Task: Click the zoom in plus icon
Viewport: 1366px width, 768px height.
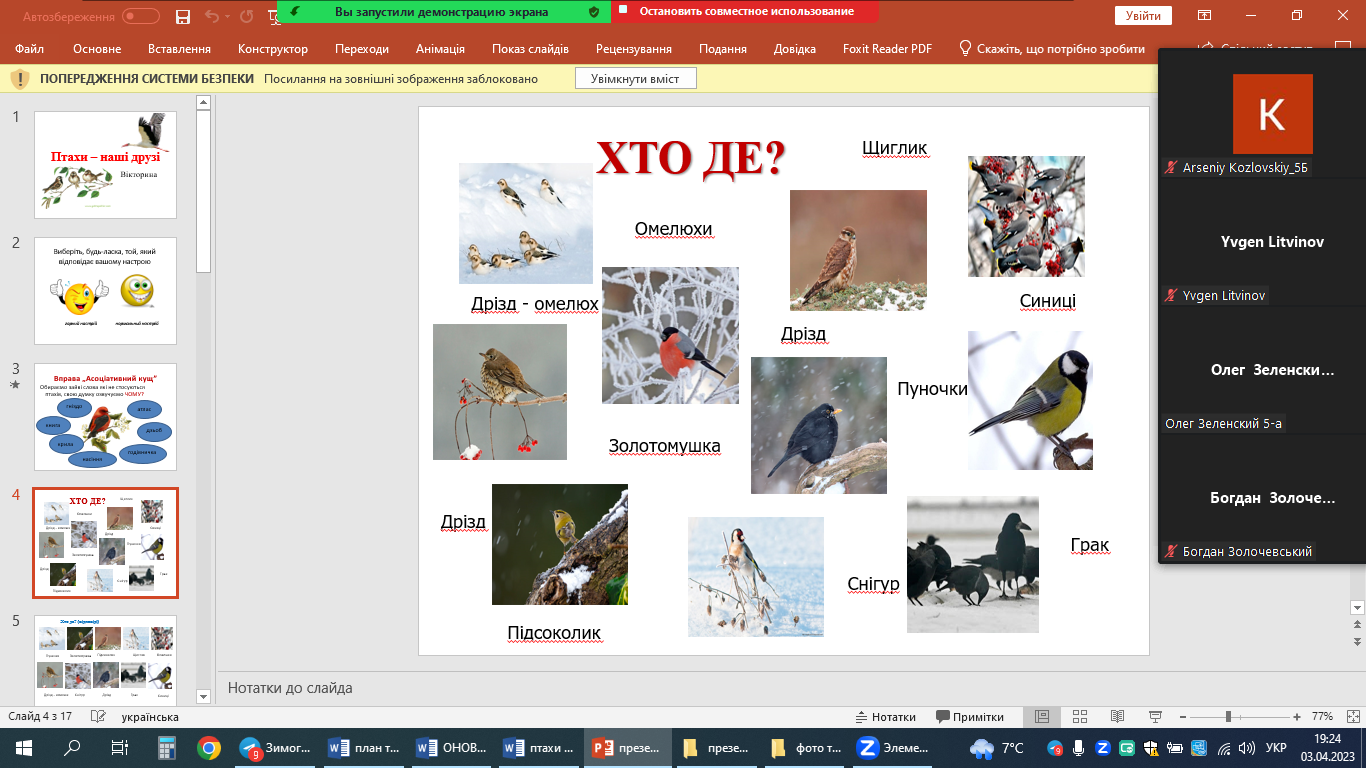Action: click(x=1297, y=717)
